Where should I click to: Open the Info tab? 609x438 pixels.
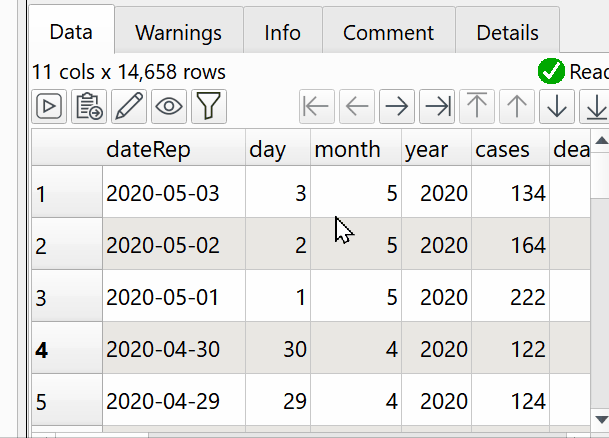coord(282,33)
